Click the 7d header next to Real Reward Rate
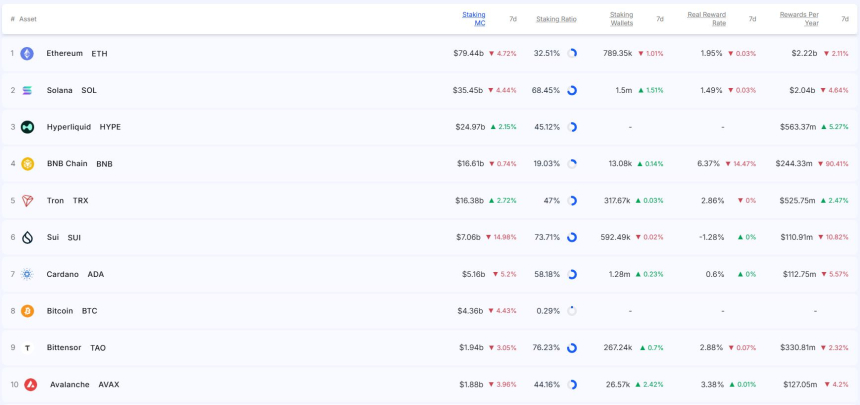This screenshot has height=405, width=860. click(752, 19)
